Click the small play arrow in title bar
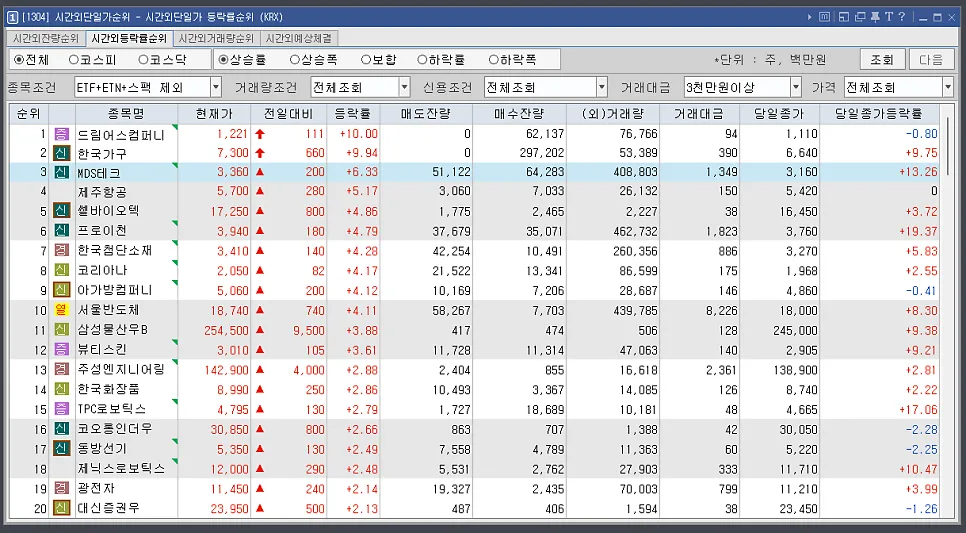966x533 pixels. 810,17
